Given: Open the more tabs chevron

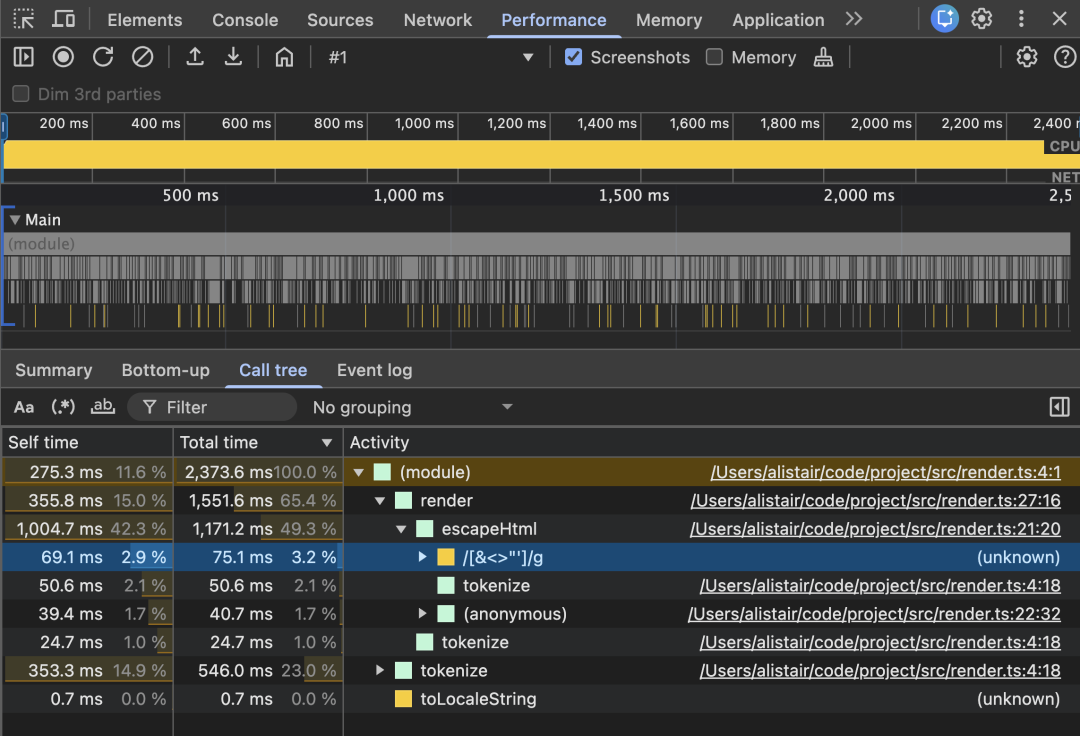Looking at the screenshot, I should 854,19.
